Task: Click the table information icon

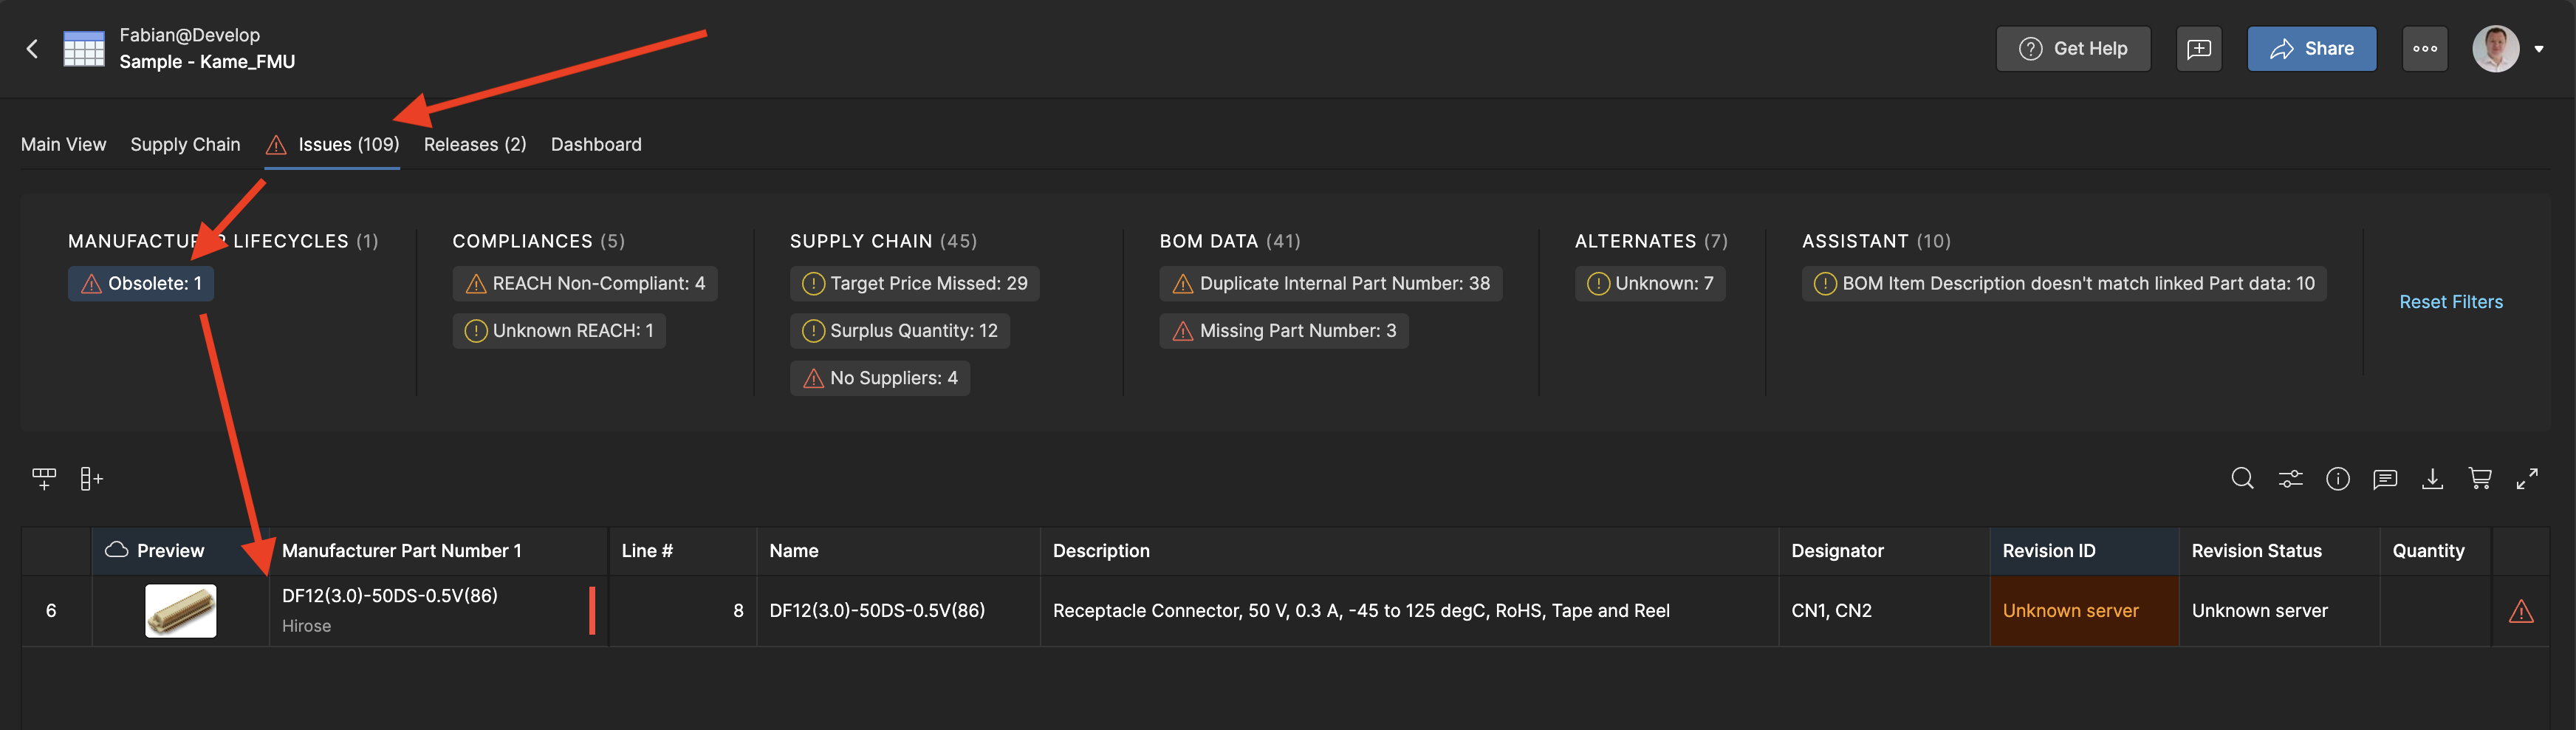Action: pyautogui.click(x=2338, y=479)
